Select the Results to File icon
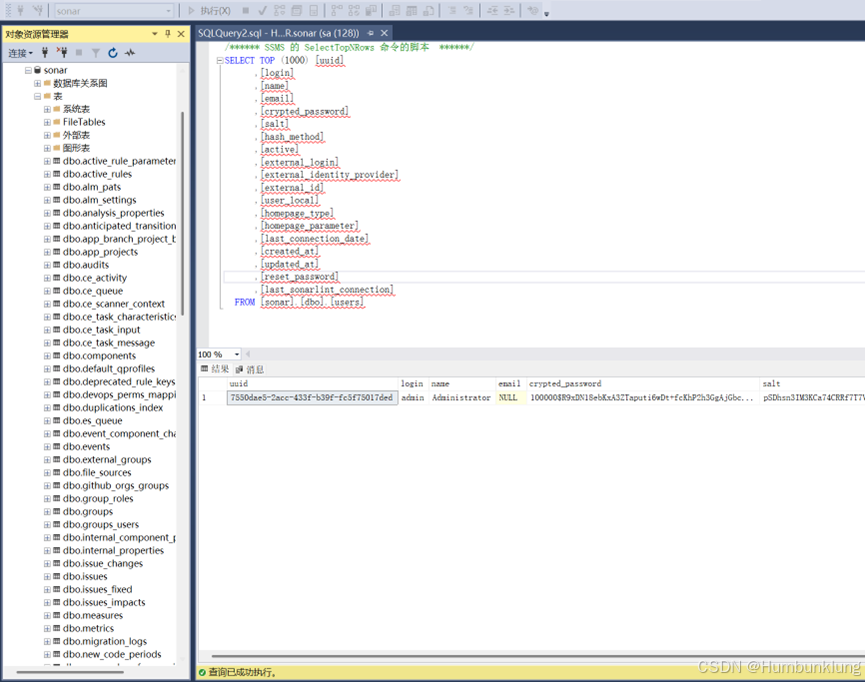The width and height of the screenshot is (865, 682). pyautogui.click(x=429, y=10)
